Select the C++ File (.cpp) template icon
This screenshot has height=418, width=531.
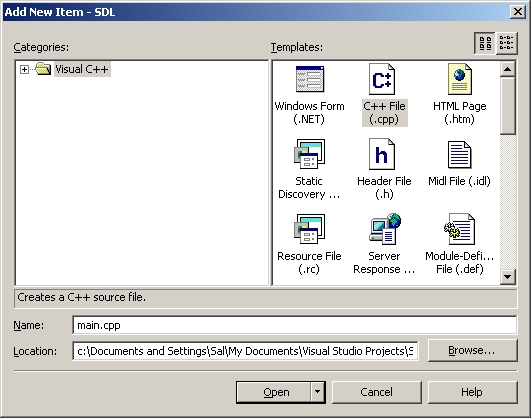point(382,79)
